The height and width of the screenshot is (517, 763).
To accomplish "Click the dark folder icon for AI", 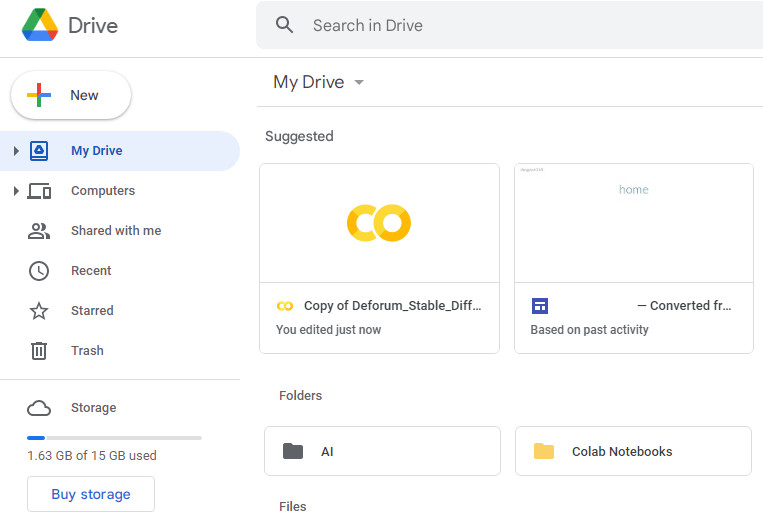I will tap(293, 451).
